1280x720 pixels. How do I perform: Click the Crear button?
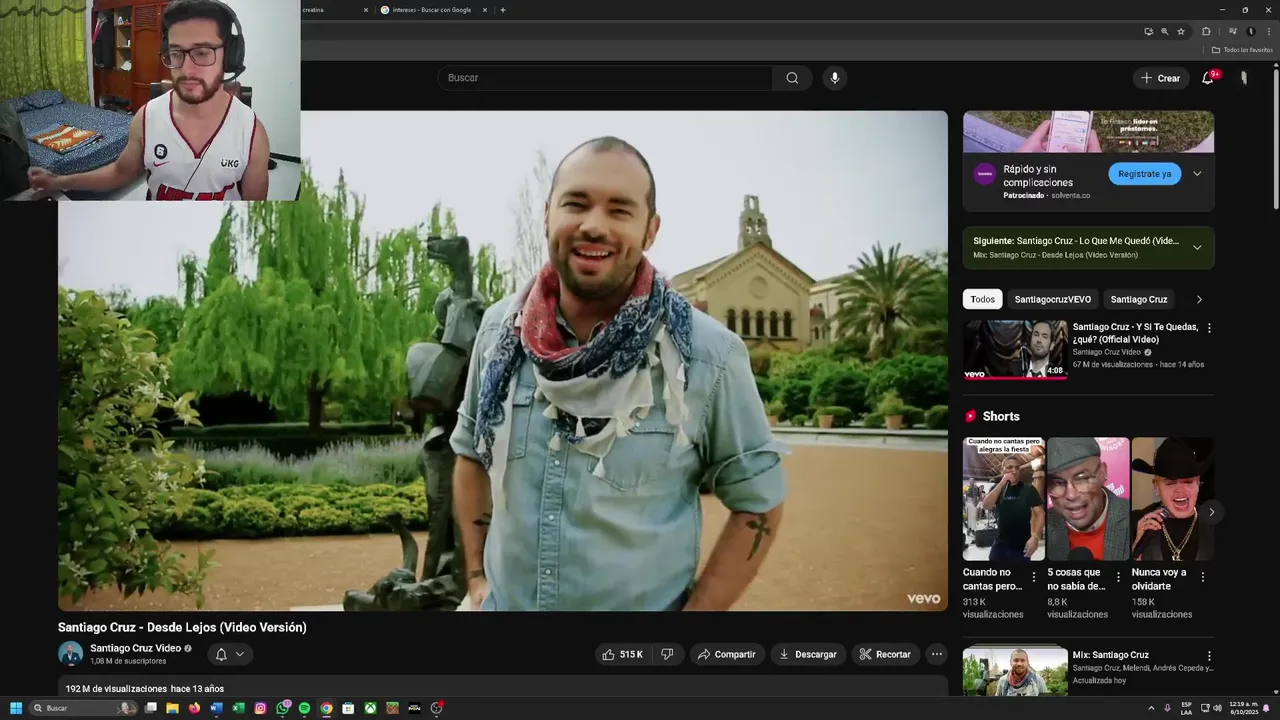click(1161, 78)
